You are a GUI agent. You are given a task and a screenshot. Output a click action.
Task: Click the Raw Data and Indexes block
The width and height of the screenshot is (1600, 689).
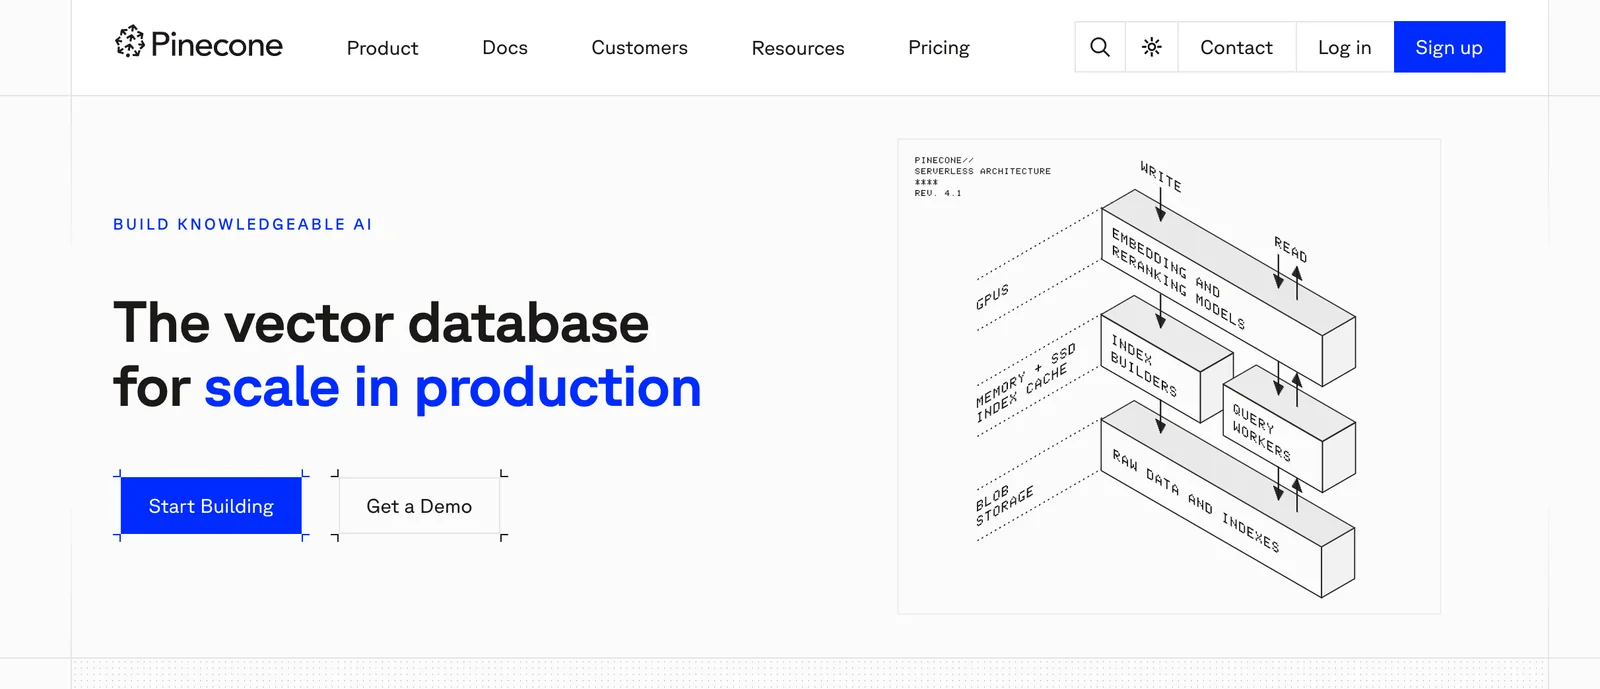click(x=1196, y=500)
